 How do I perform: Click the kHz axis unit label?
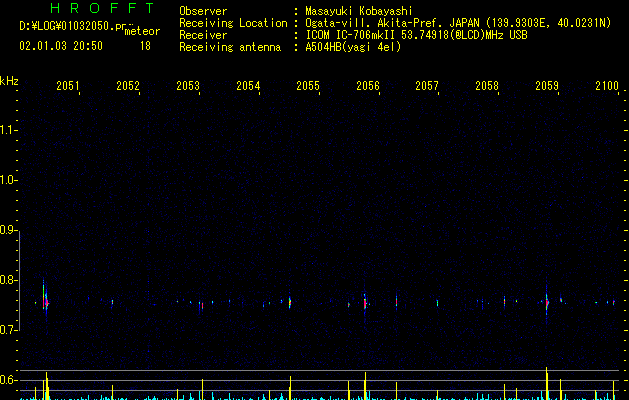click(x=9, y=81)
